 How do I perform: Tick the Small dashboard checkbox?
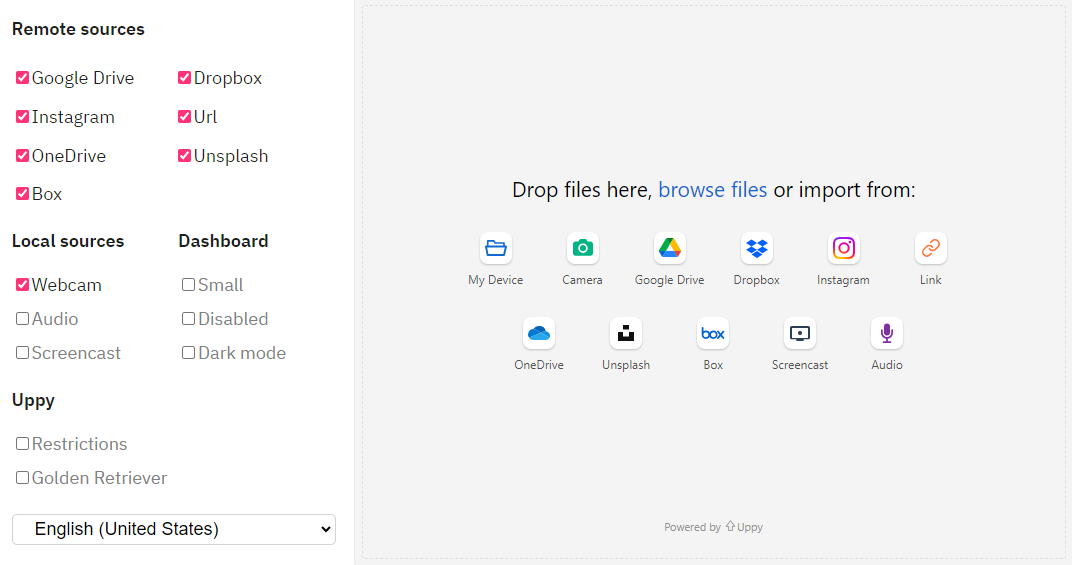click(188, 285)
